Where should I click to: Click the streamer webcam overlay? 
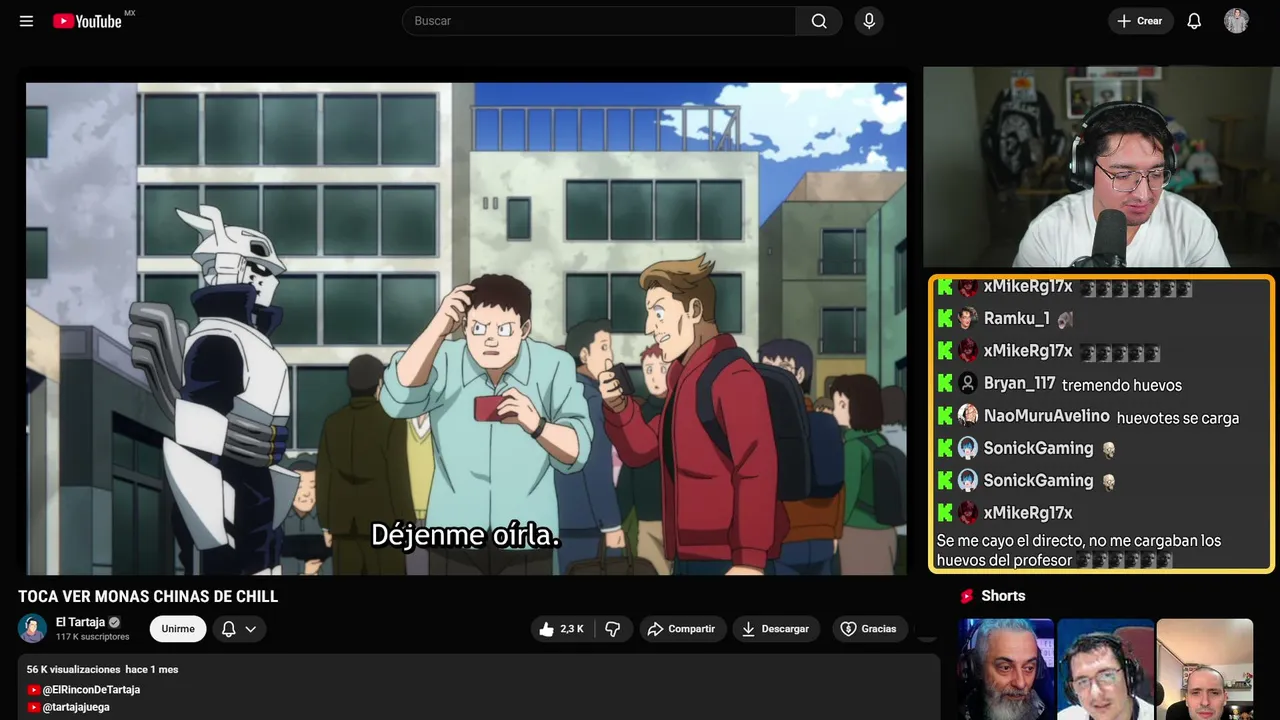click(x=1099, y=167)
